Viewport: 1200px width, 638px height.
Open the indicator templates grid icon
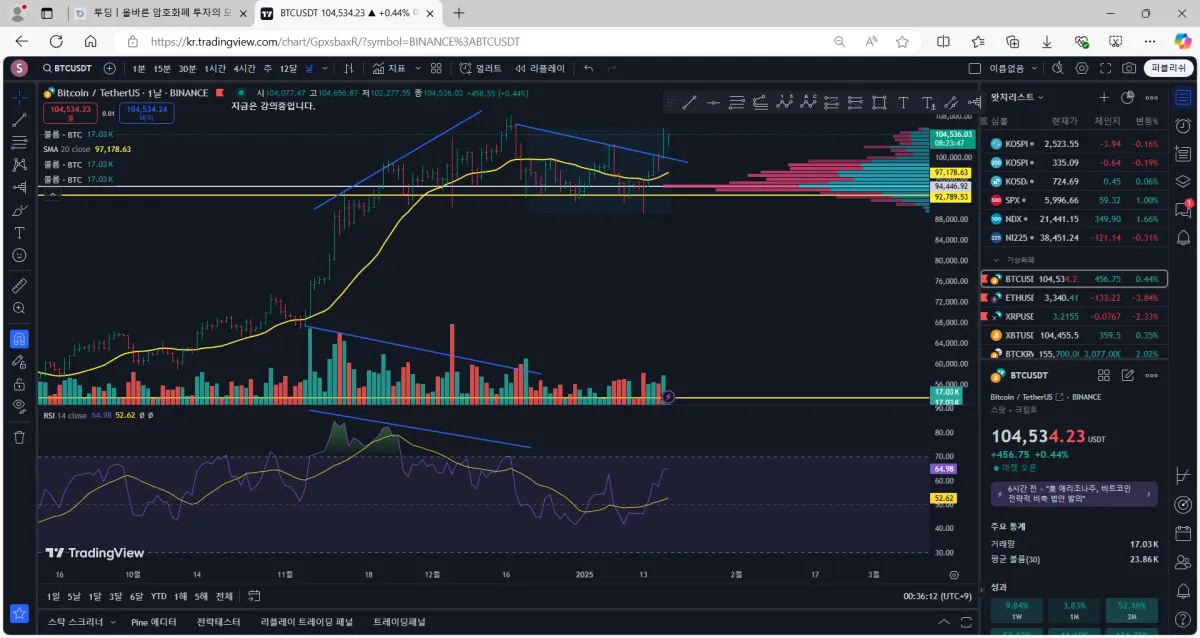coord(436,68)
